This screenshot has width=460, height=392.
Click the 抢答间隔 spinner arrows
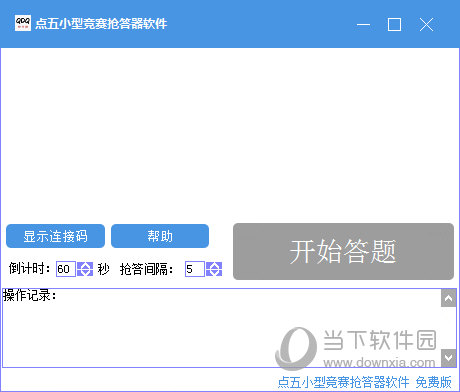(x=214, y=269)
